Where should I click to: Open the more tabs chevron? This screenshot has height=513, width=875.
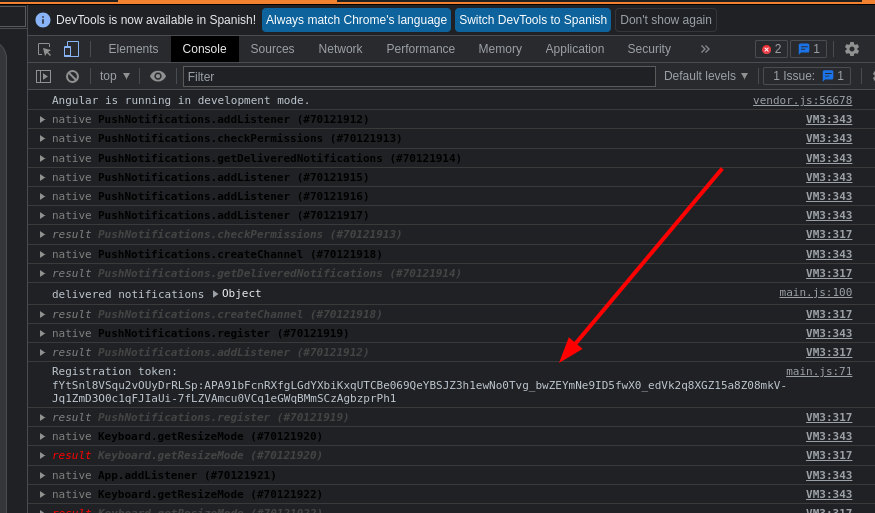[705, 49]
